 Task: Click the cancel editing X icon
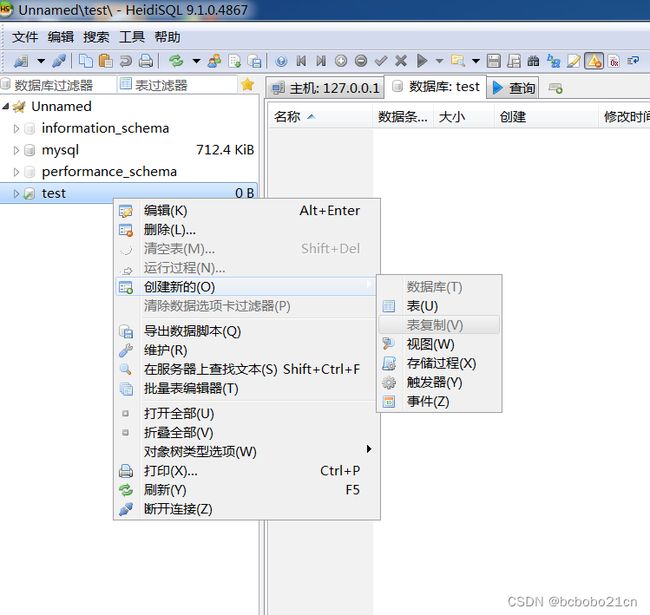pyautogui.click(x=401, y=61)
